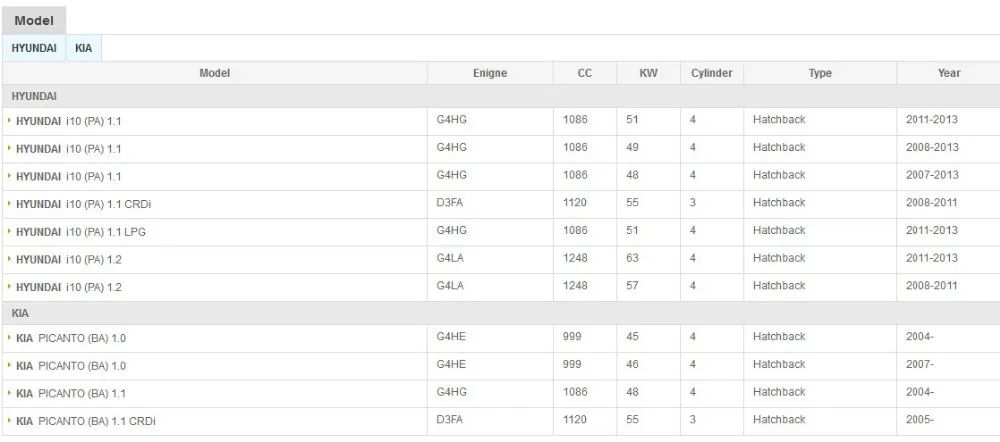The height and width of the screenshot is (442, 1000).
Task: Switch to the KIA tab
Action: click(84, 48)
